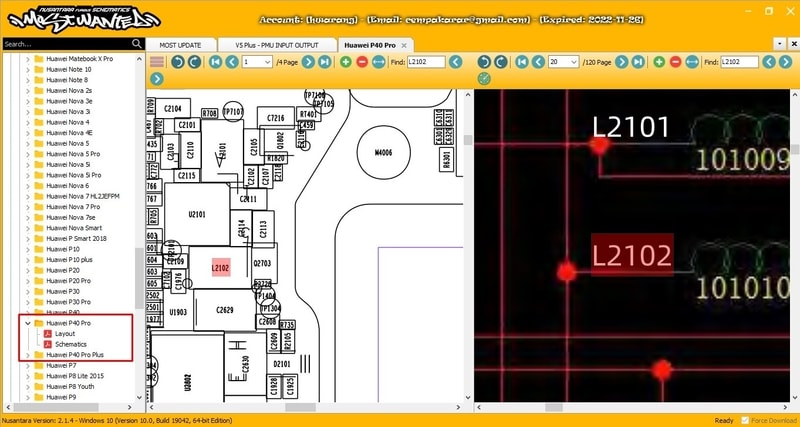
Task: Expand the Huawei Nova 5 Pro folder
Action: pos(28,154)
